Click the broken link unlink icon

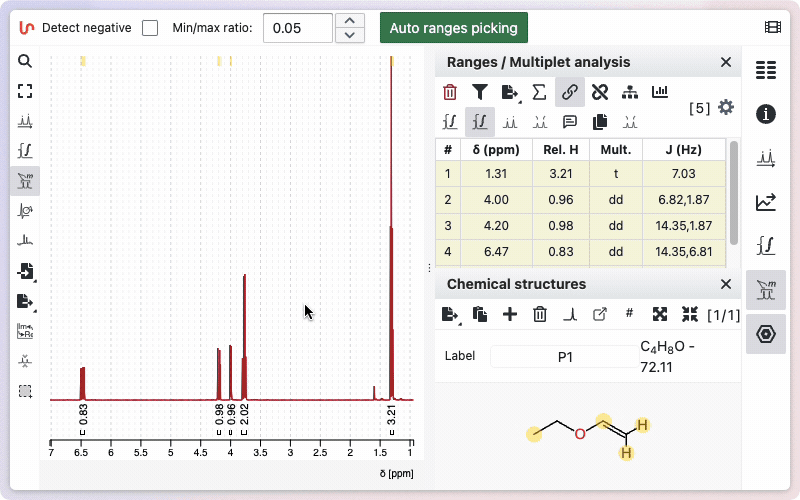click(599, 93)
